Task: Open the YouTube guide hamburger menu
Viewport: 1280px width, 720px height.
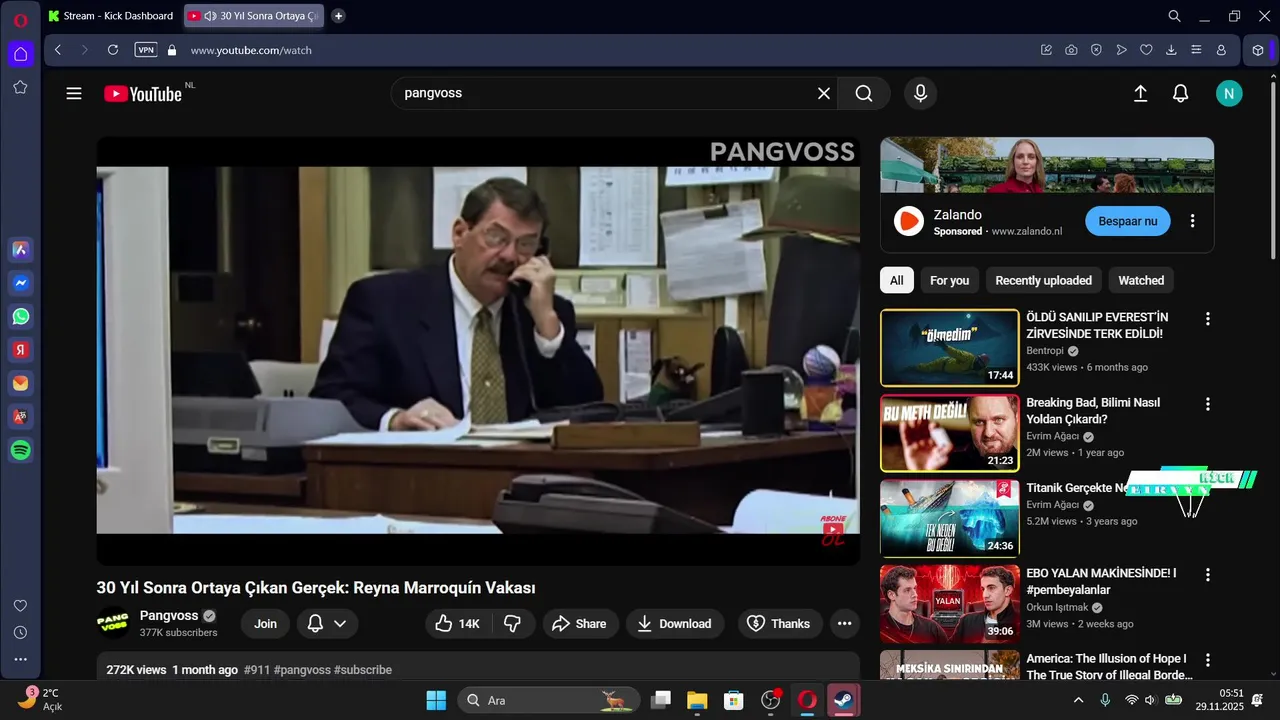Action: pyautogui.click(x=74, y=94)
